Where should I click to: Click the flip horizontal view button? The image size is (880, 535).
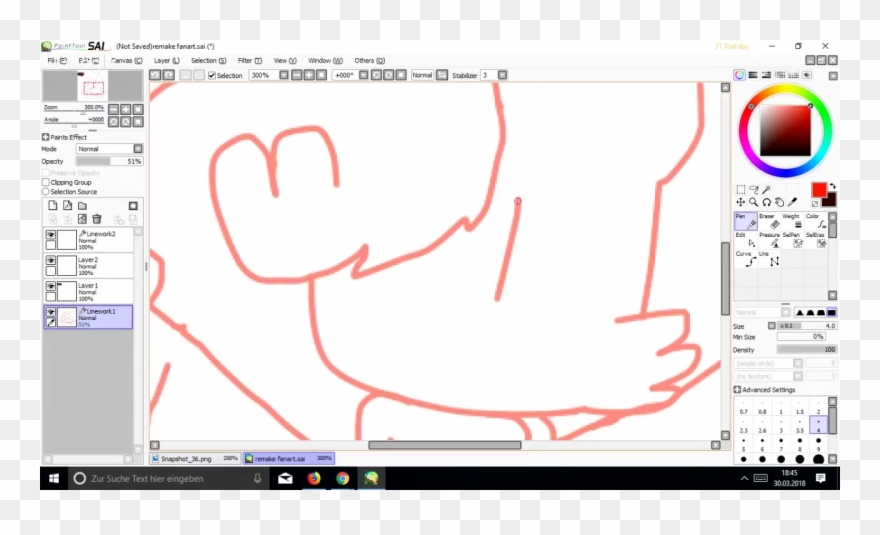click(x=442, y=75)
